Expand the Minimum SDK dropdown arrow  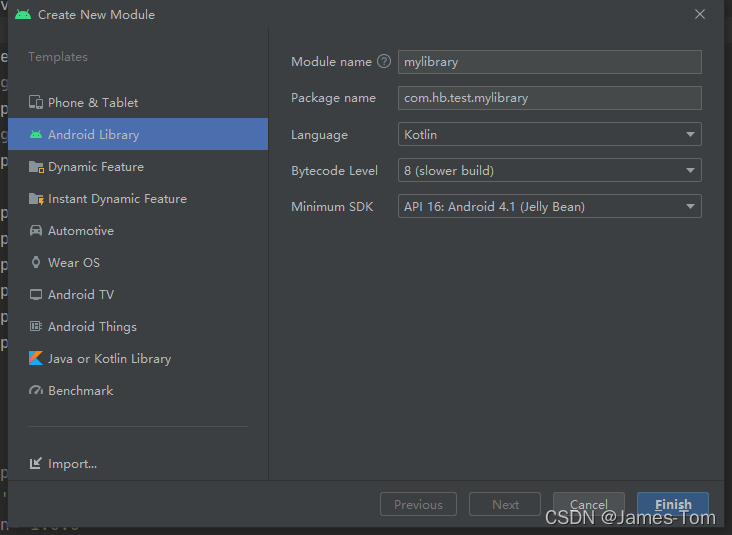click(690, 206)
